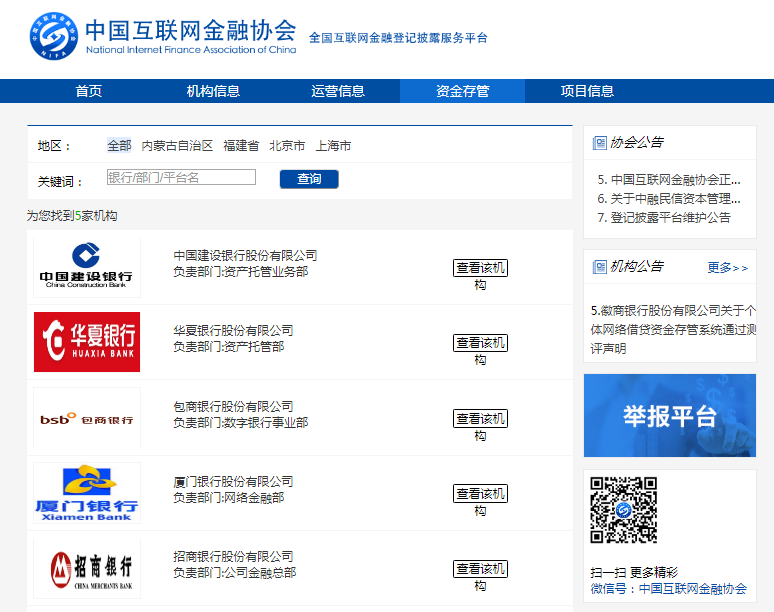Click the China Construction Bank logo
Screen dimensions: 774x612
pyautogui.click(x=87, y=267)
